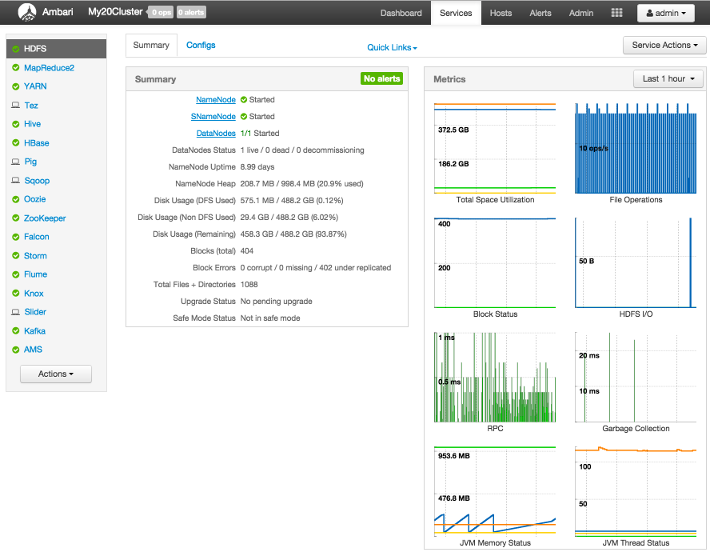Click the Ambari logo icon

[x=28, y=13]
